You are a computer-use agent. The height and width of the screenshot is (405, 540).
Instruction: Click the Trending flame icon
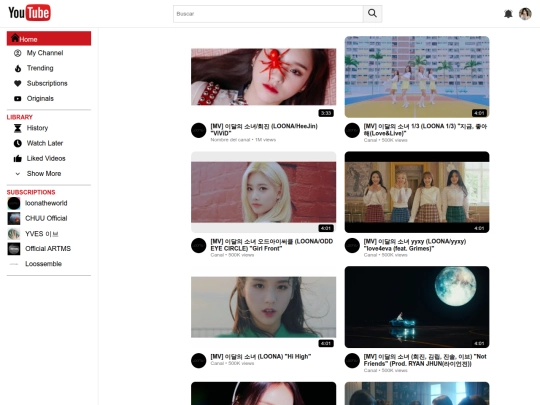[18, 68]
